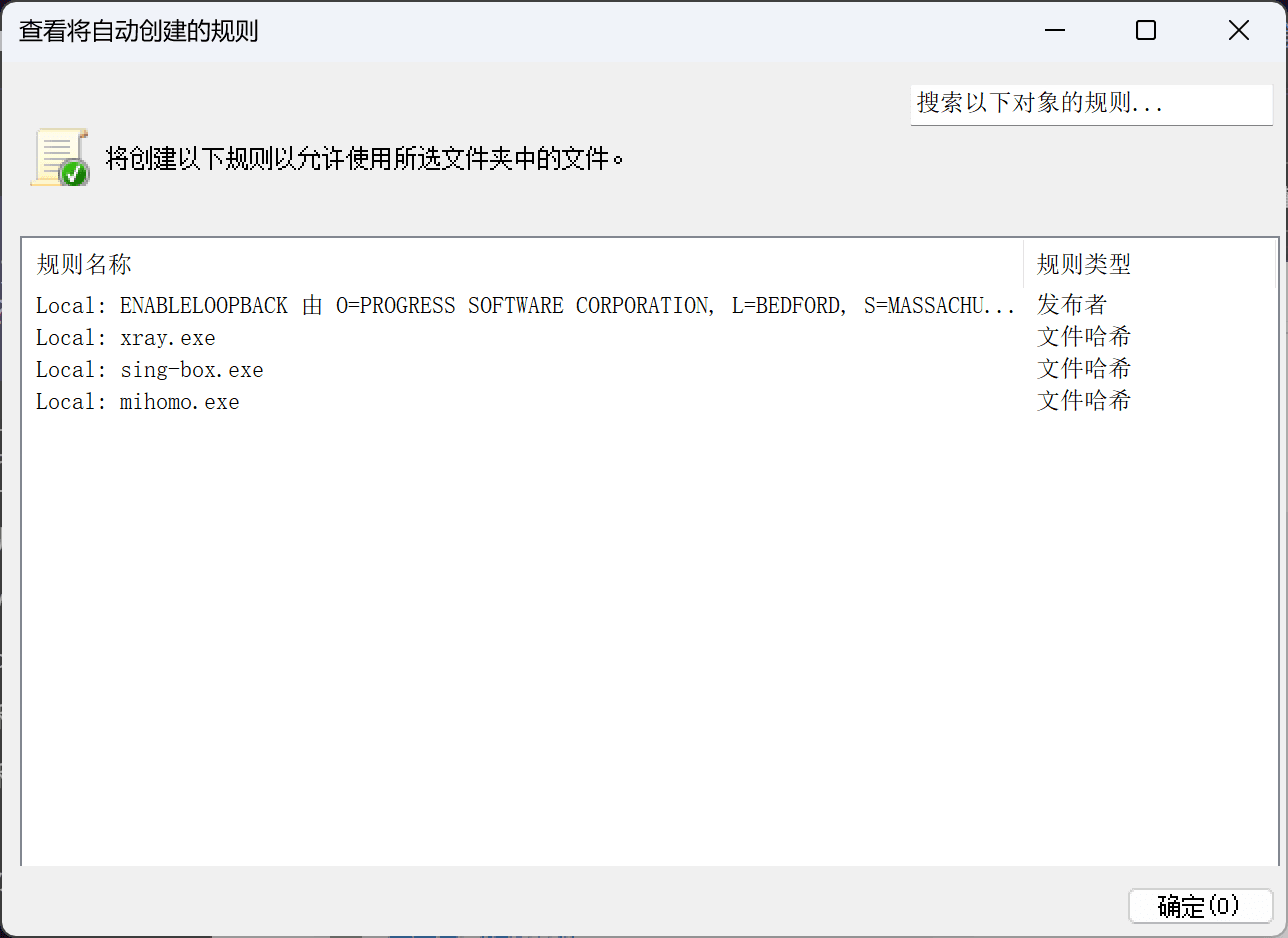
Task: Click the 搜索以下对象的规则 search field
Action: point(1090,104)
